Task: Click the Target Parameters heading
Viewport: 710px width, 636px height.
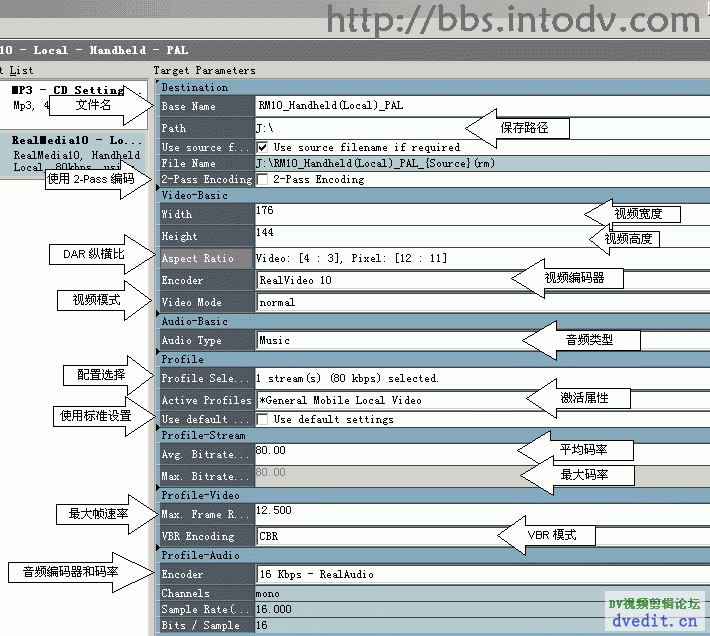Action: (205, 71)
